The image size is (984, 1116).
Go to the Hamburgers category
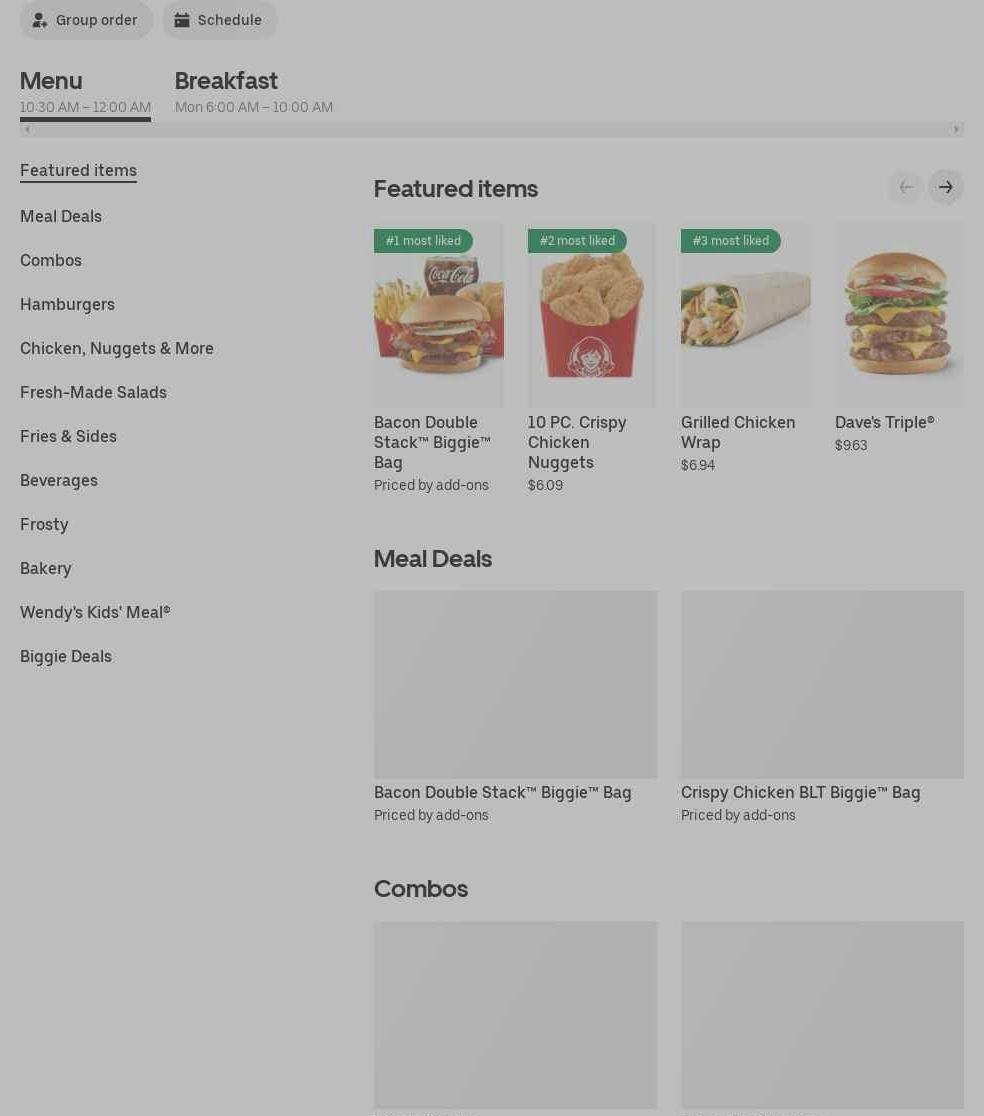pyautogui.click(x=68, y=305)
